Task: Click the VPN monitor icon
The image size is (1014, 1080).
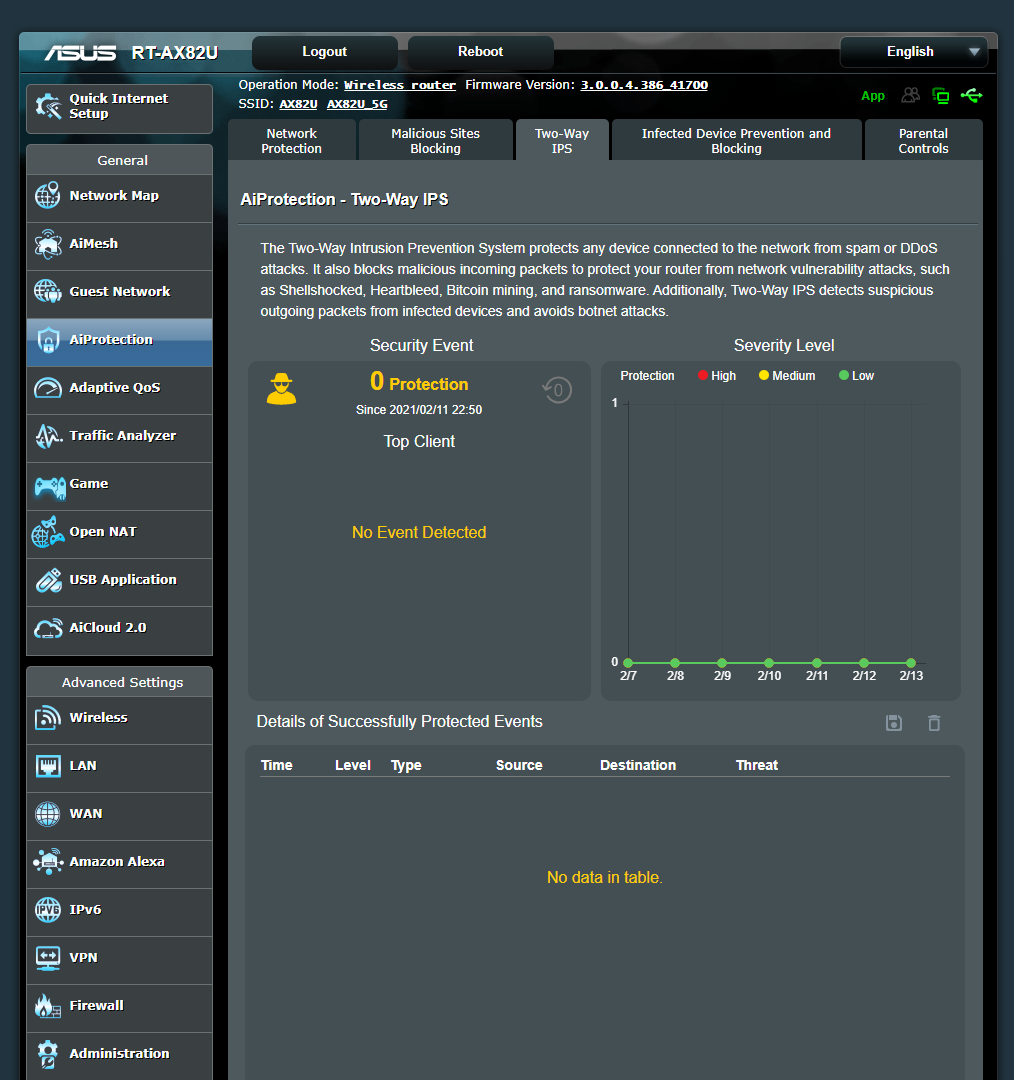Action: click(x=48, y=958)
